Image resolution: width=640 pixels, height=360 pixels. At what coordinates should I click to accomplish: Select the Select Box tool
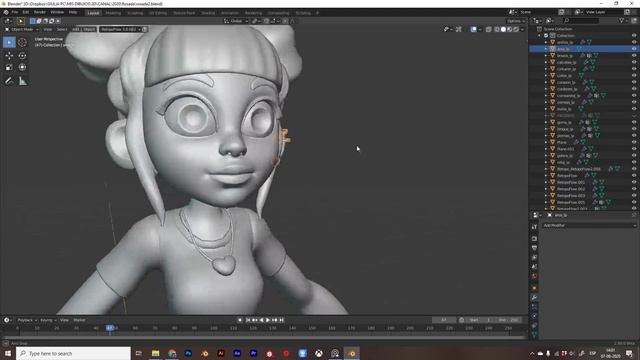pyautogui.click(x=9, y=42)
